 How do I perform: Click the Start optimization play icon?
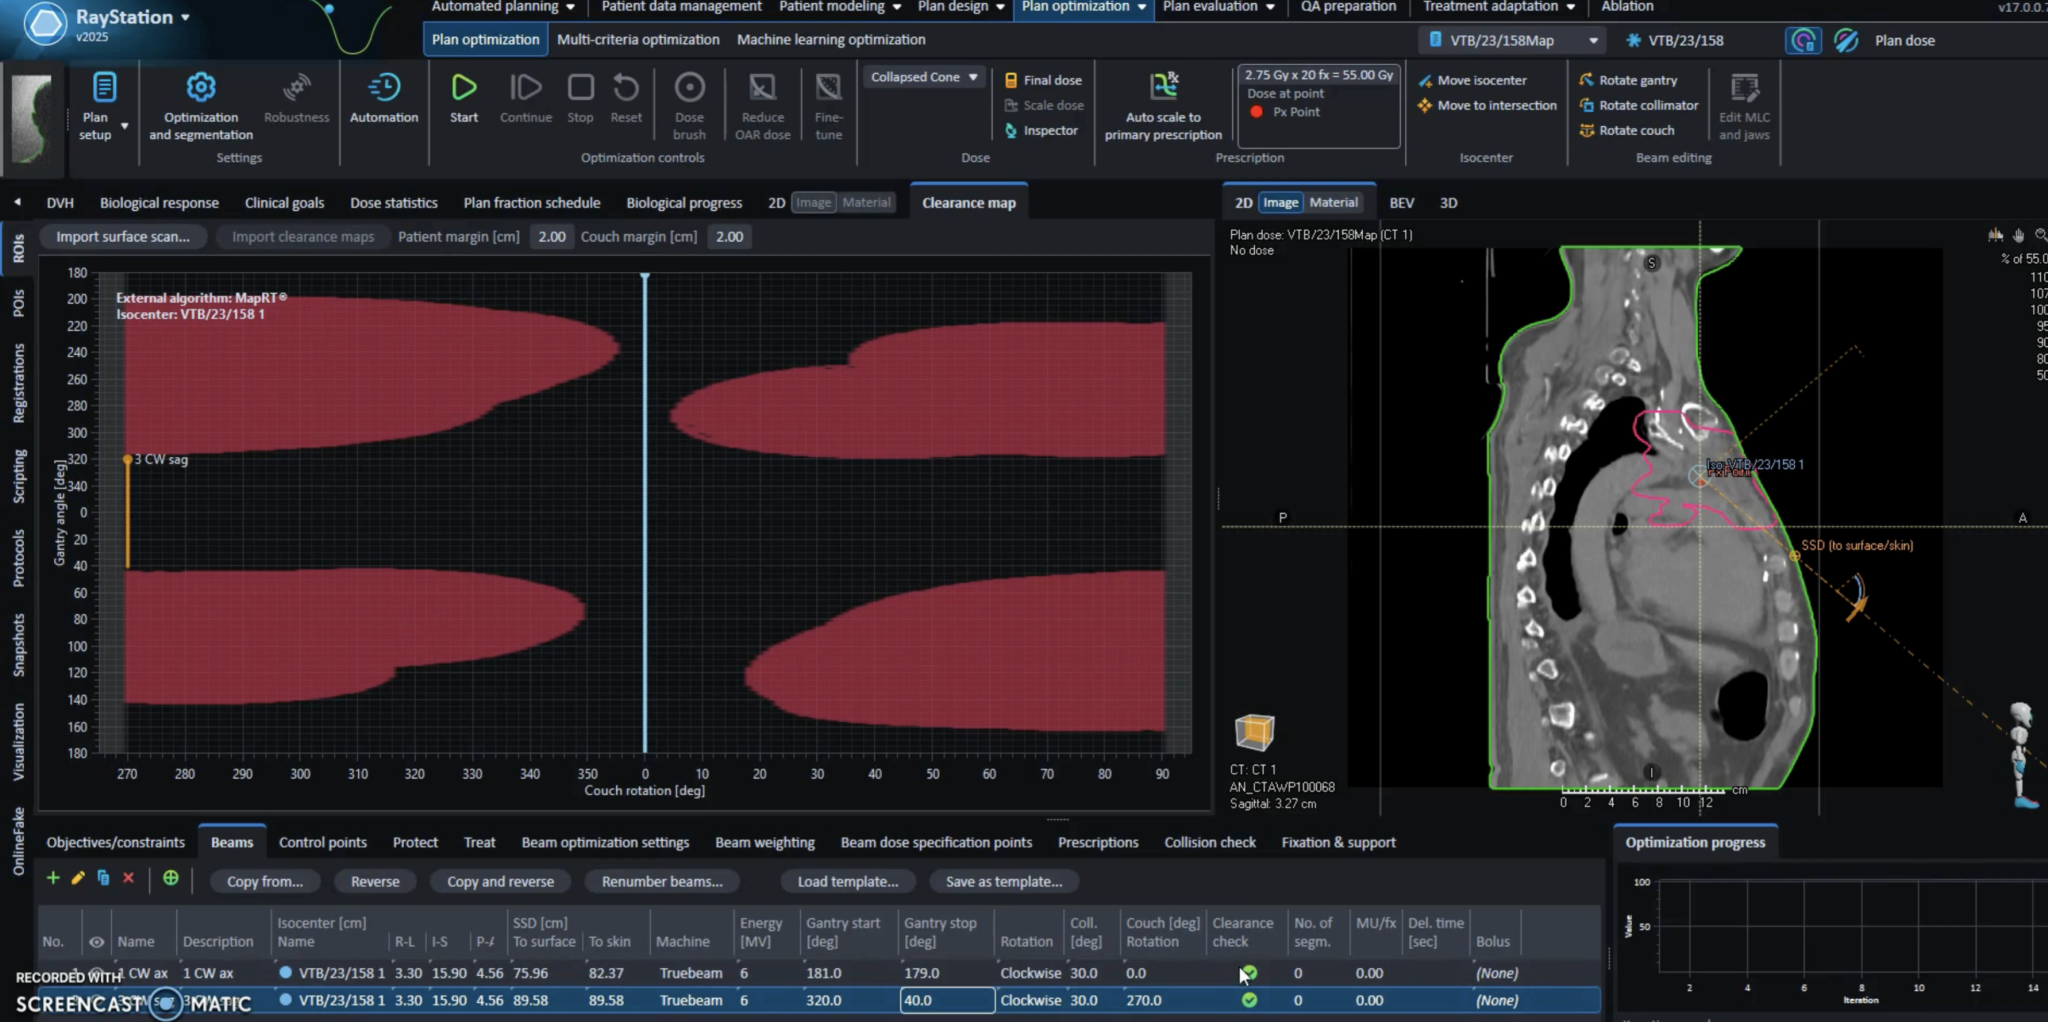[x=463, y=89]
